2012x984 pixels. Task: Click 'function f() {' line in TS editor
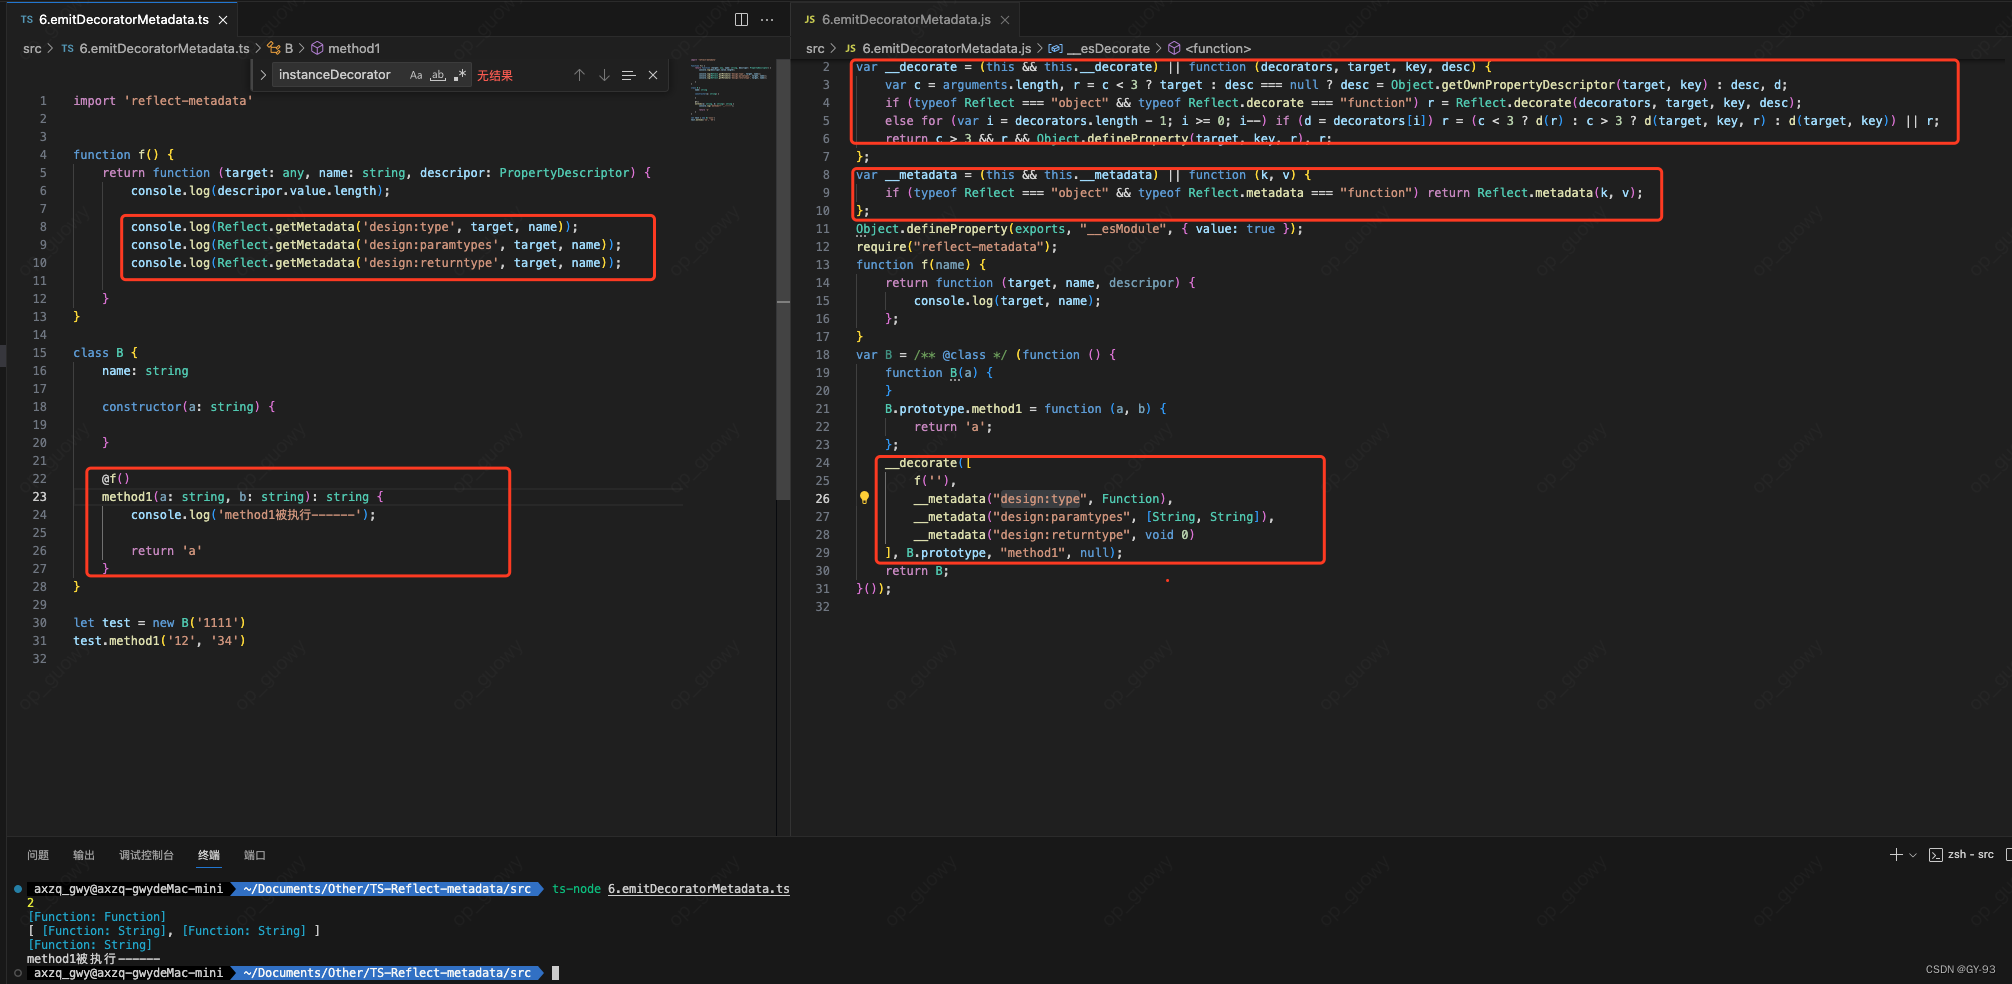click(124, 155)
